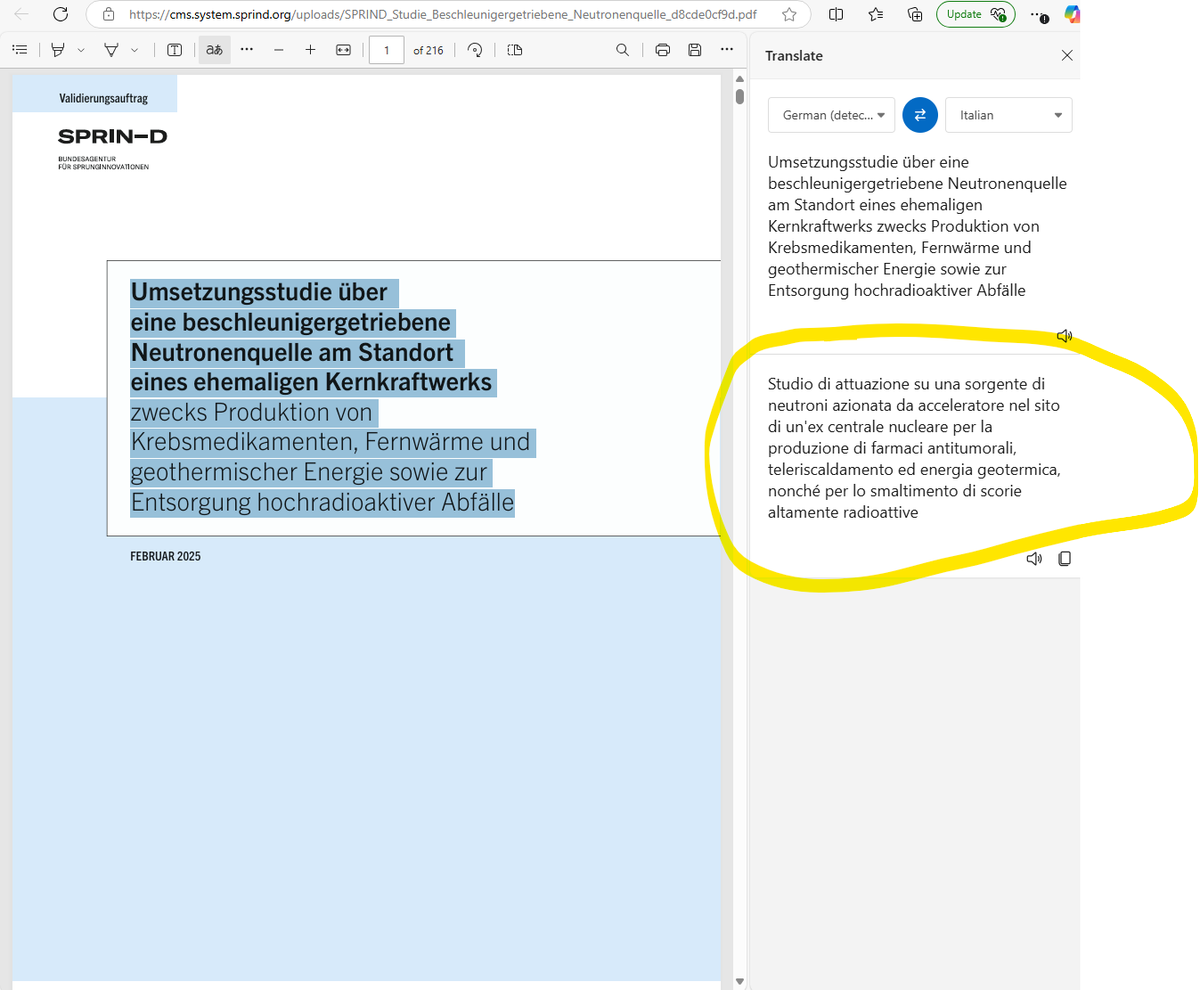Toggle the PDF translate tool

(214, 50)
